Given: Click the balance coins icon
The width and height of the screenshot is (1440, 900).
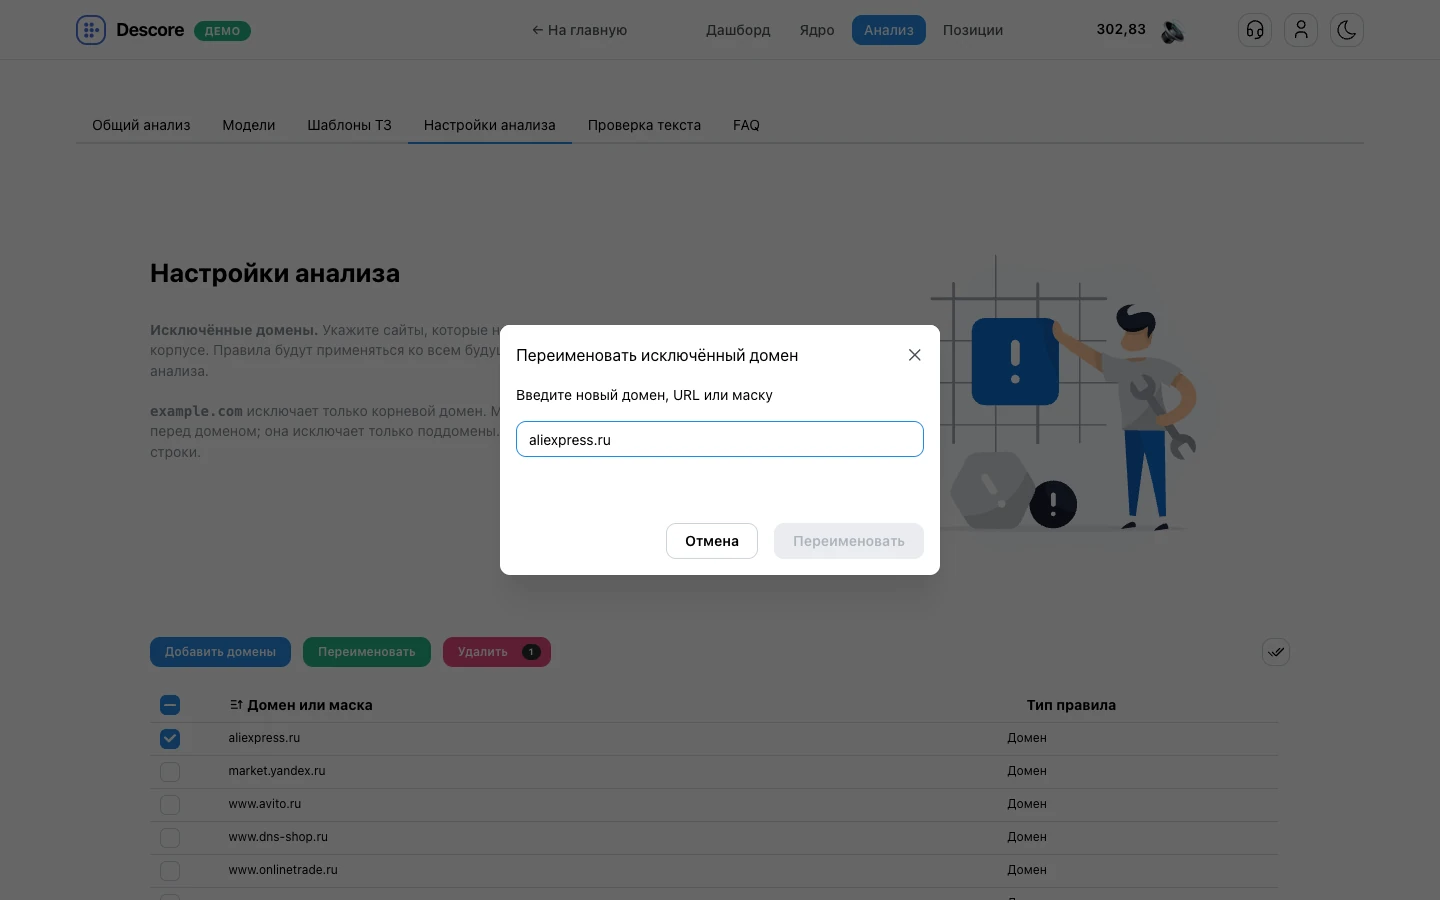Looking at the screenshot, I should pos(1173,31).
